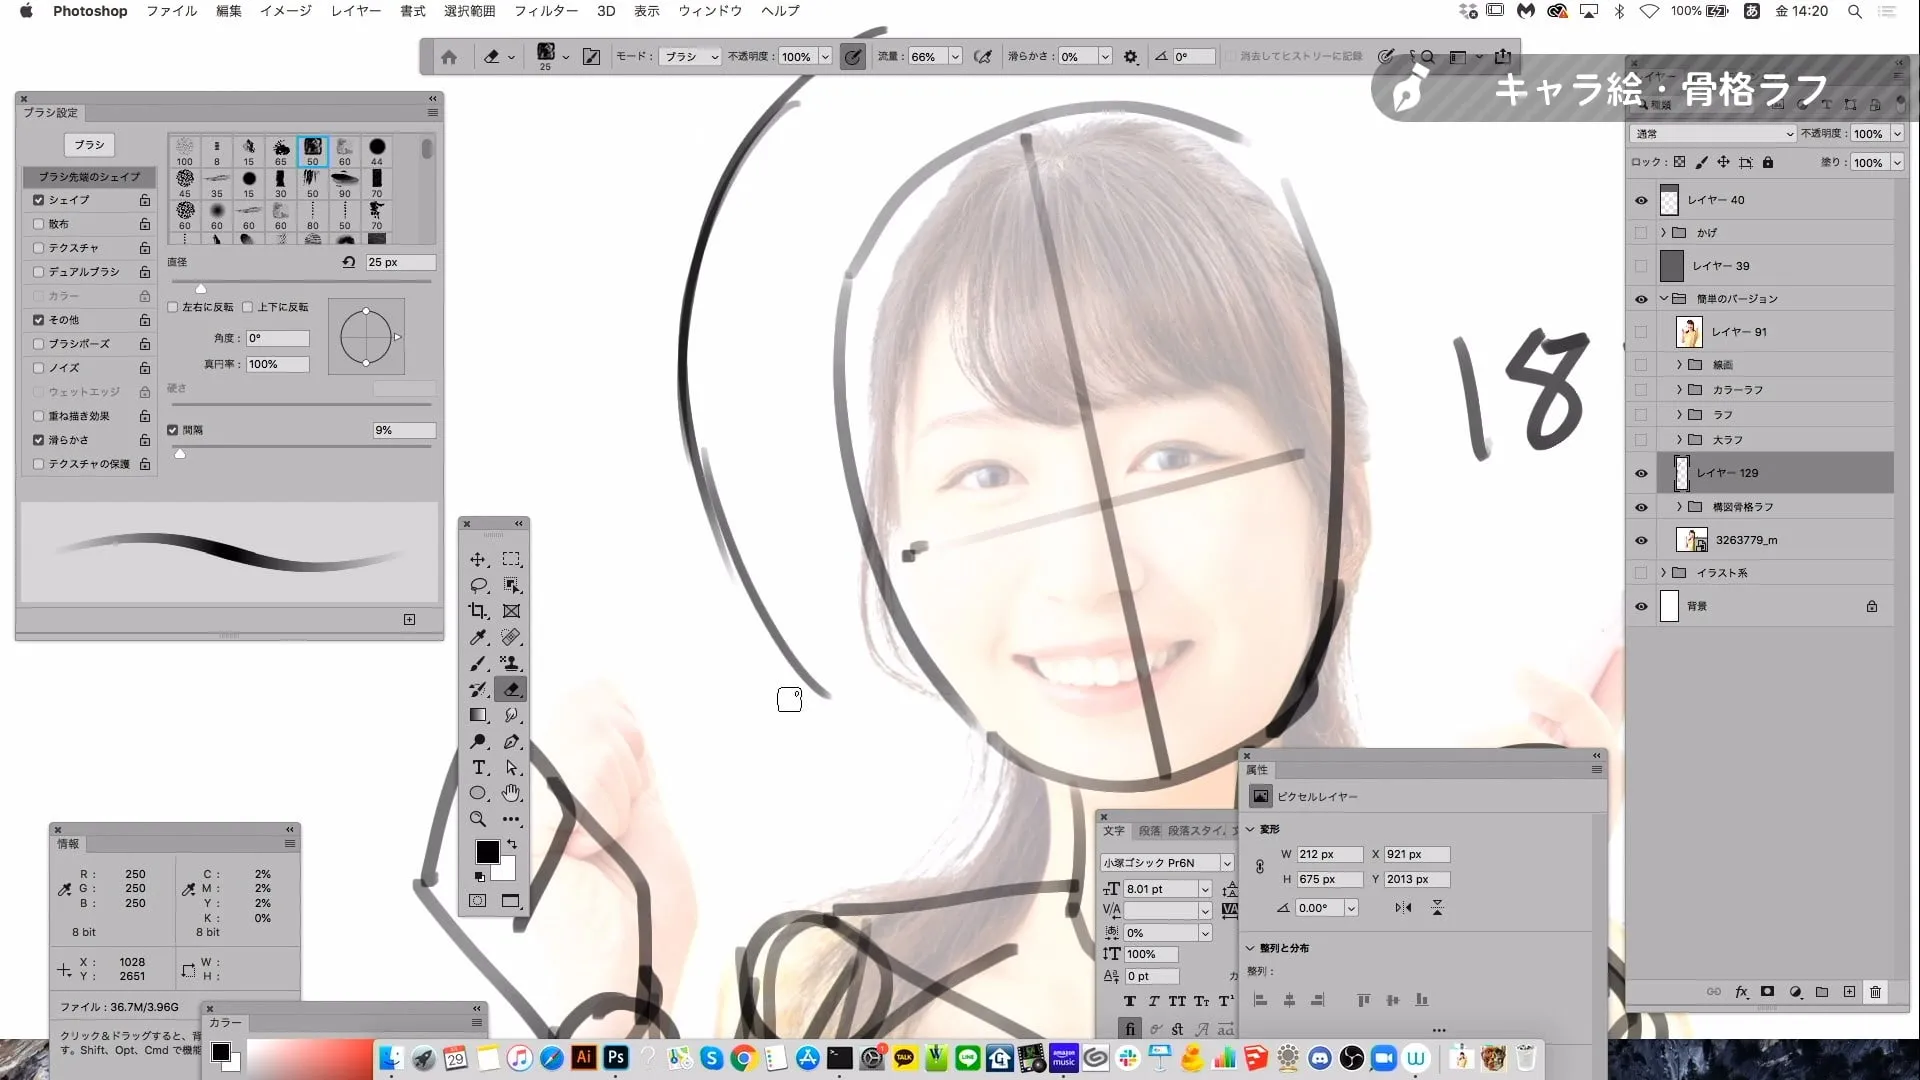Select the Eyedropper tool

point(478,638)
